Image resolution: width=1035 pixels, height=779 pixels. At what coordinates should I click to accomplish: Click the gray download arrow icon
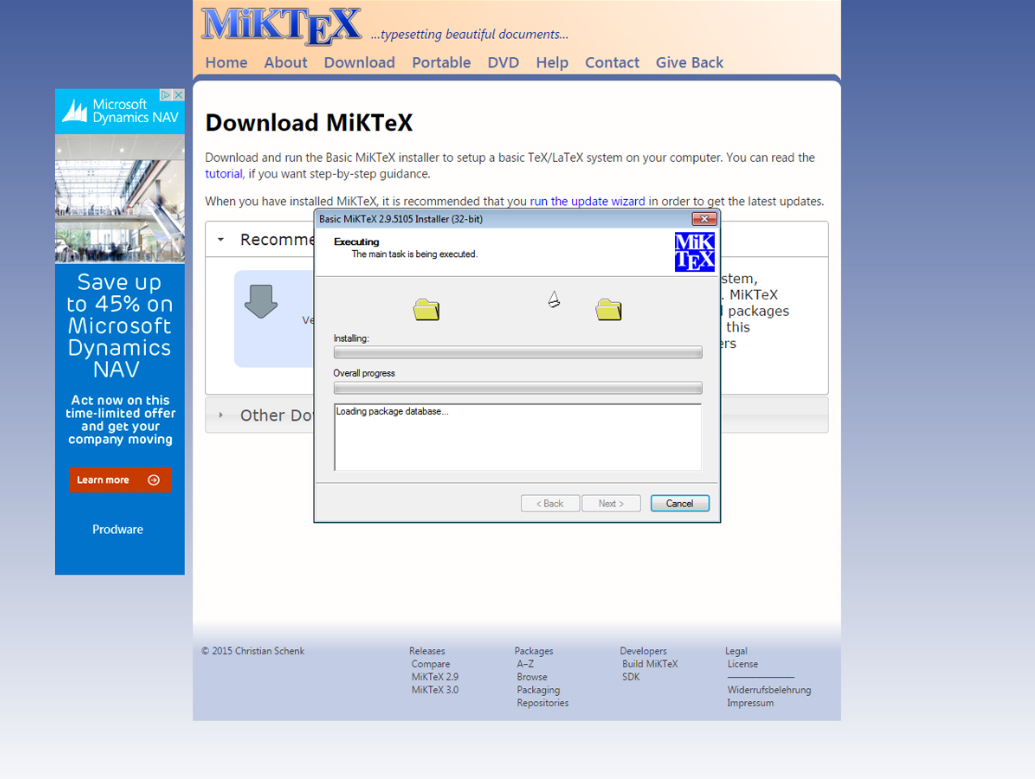point(261,301)
